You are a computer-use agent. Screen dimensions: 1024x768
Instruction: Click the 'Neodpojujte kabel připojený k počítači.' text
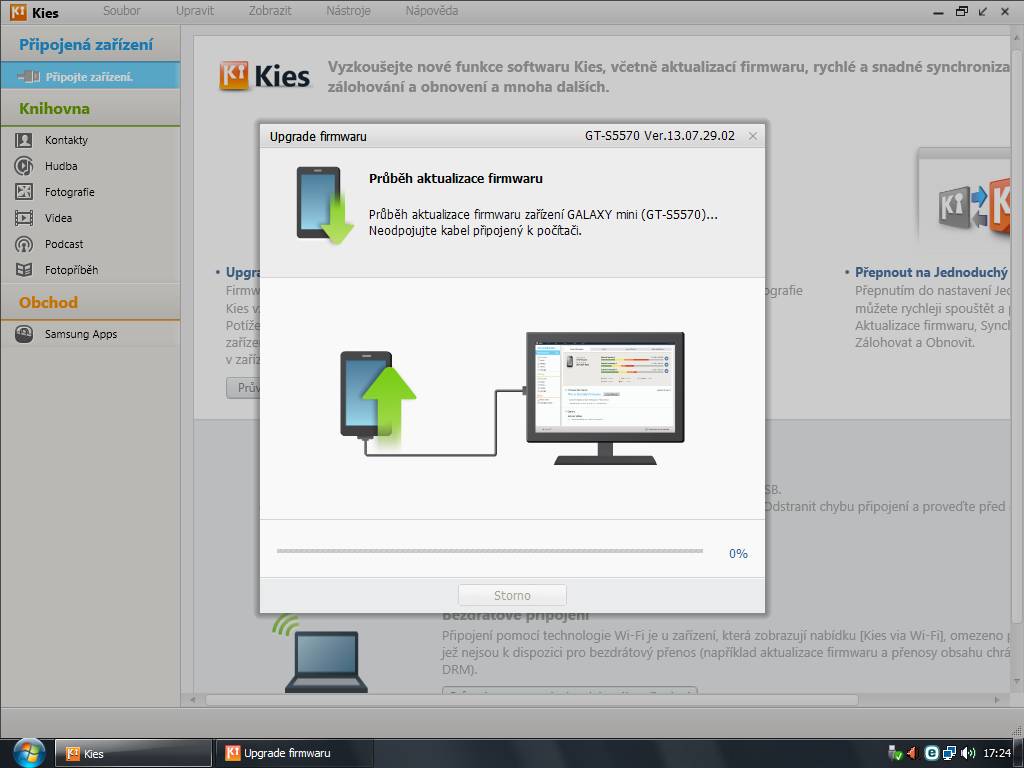click(475, 231)
